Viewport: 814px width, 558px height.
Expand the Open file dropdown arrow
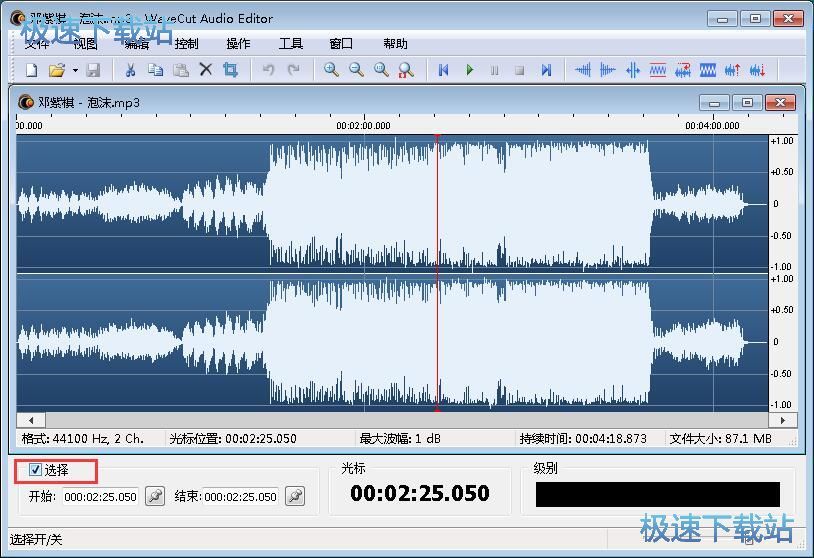75,70
